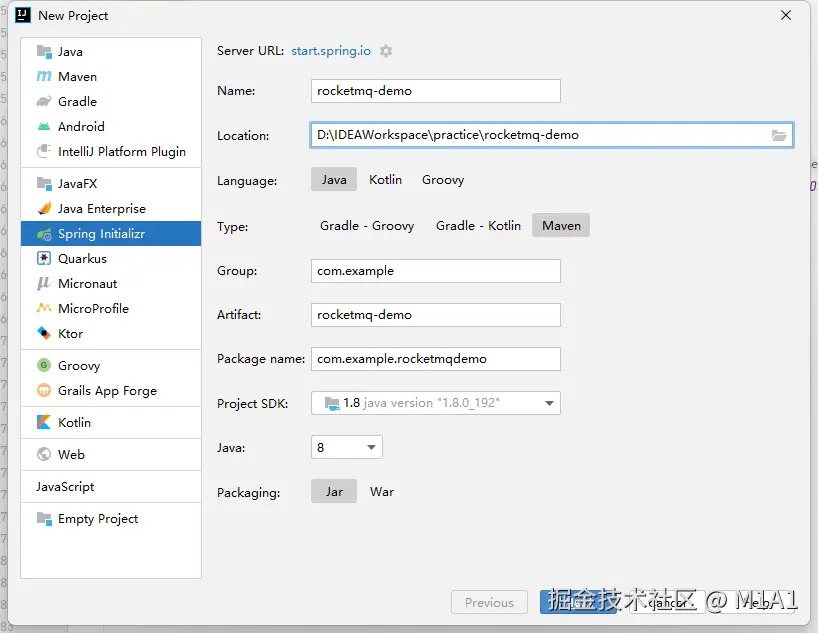Select Jar packaging
Image resolution: width=818 pixels, height=633 pixels.
pos(334,492)
